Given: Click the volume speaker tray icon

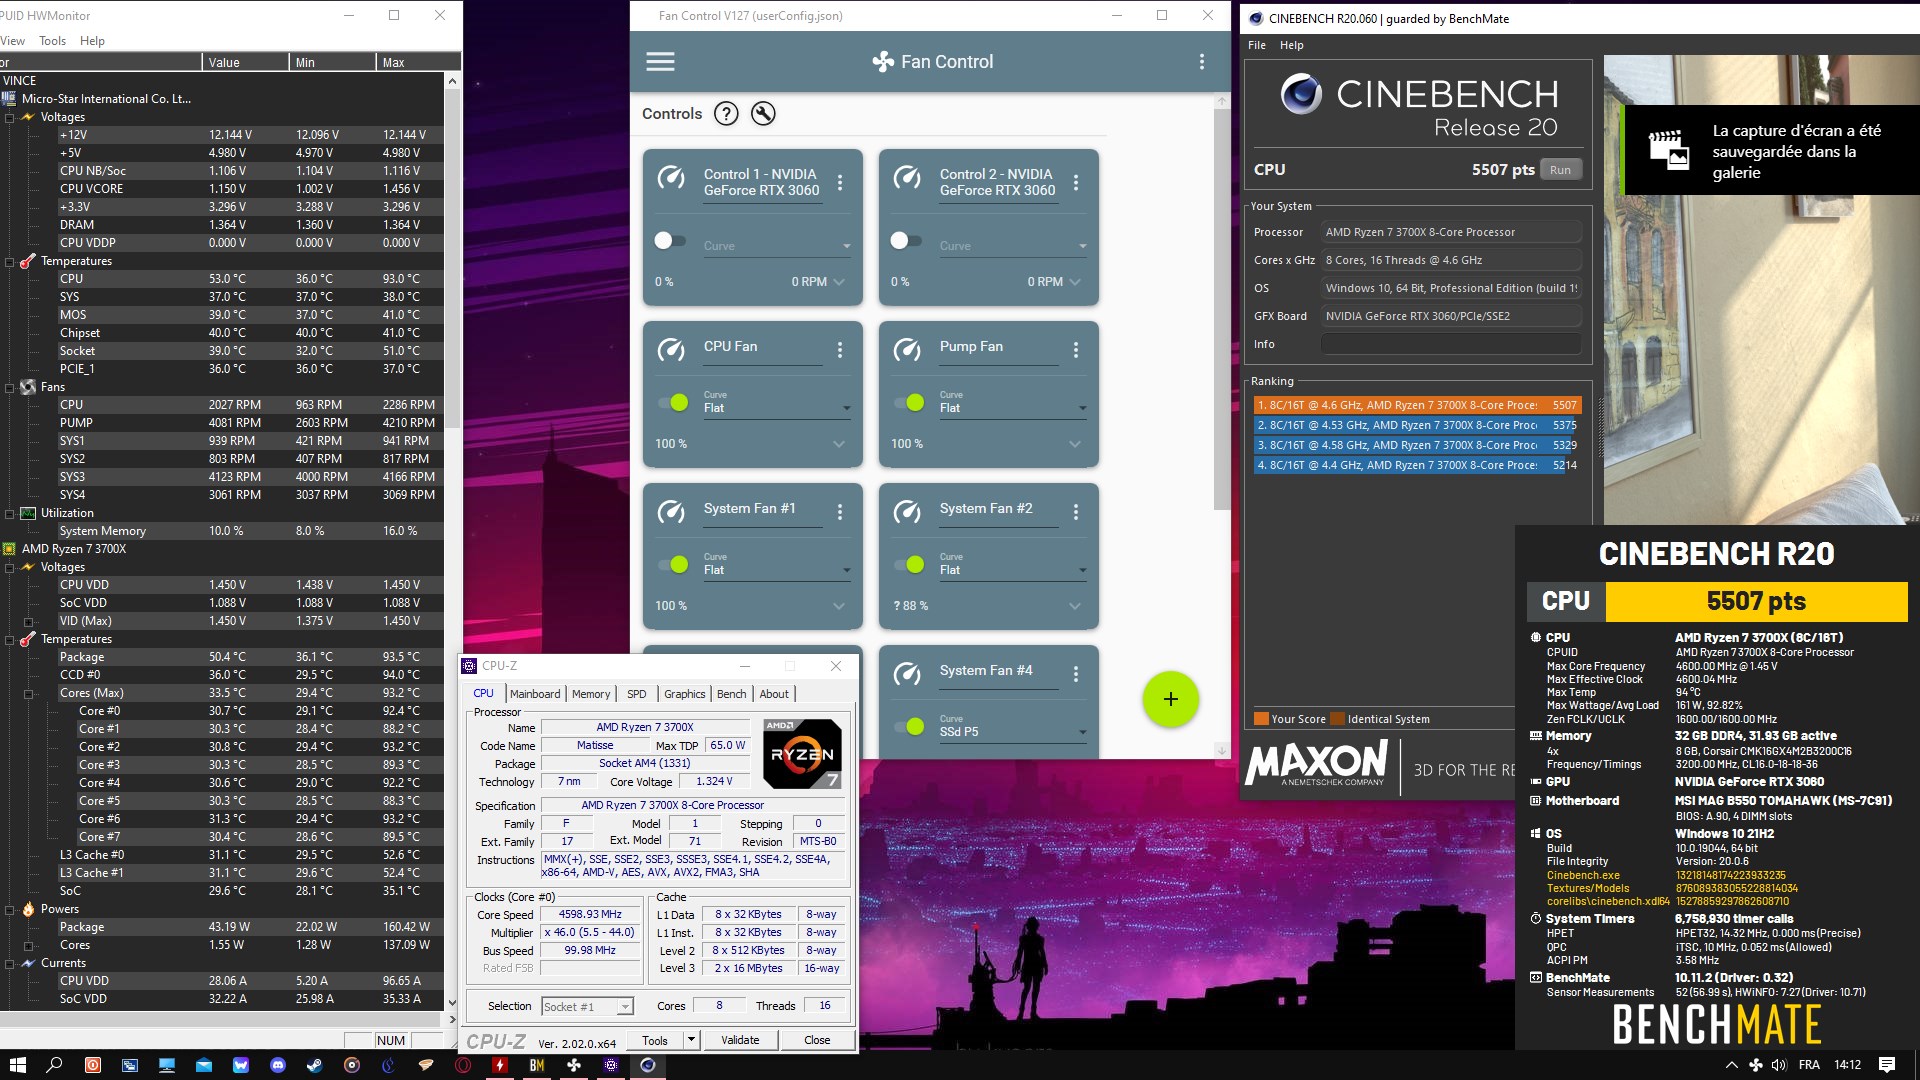Looking at the screenshot, I should pyautogui.click(x=1779, y=1065).
